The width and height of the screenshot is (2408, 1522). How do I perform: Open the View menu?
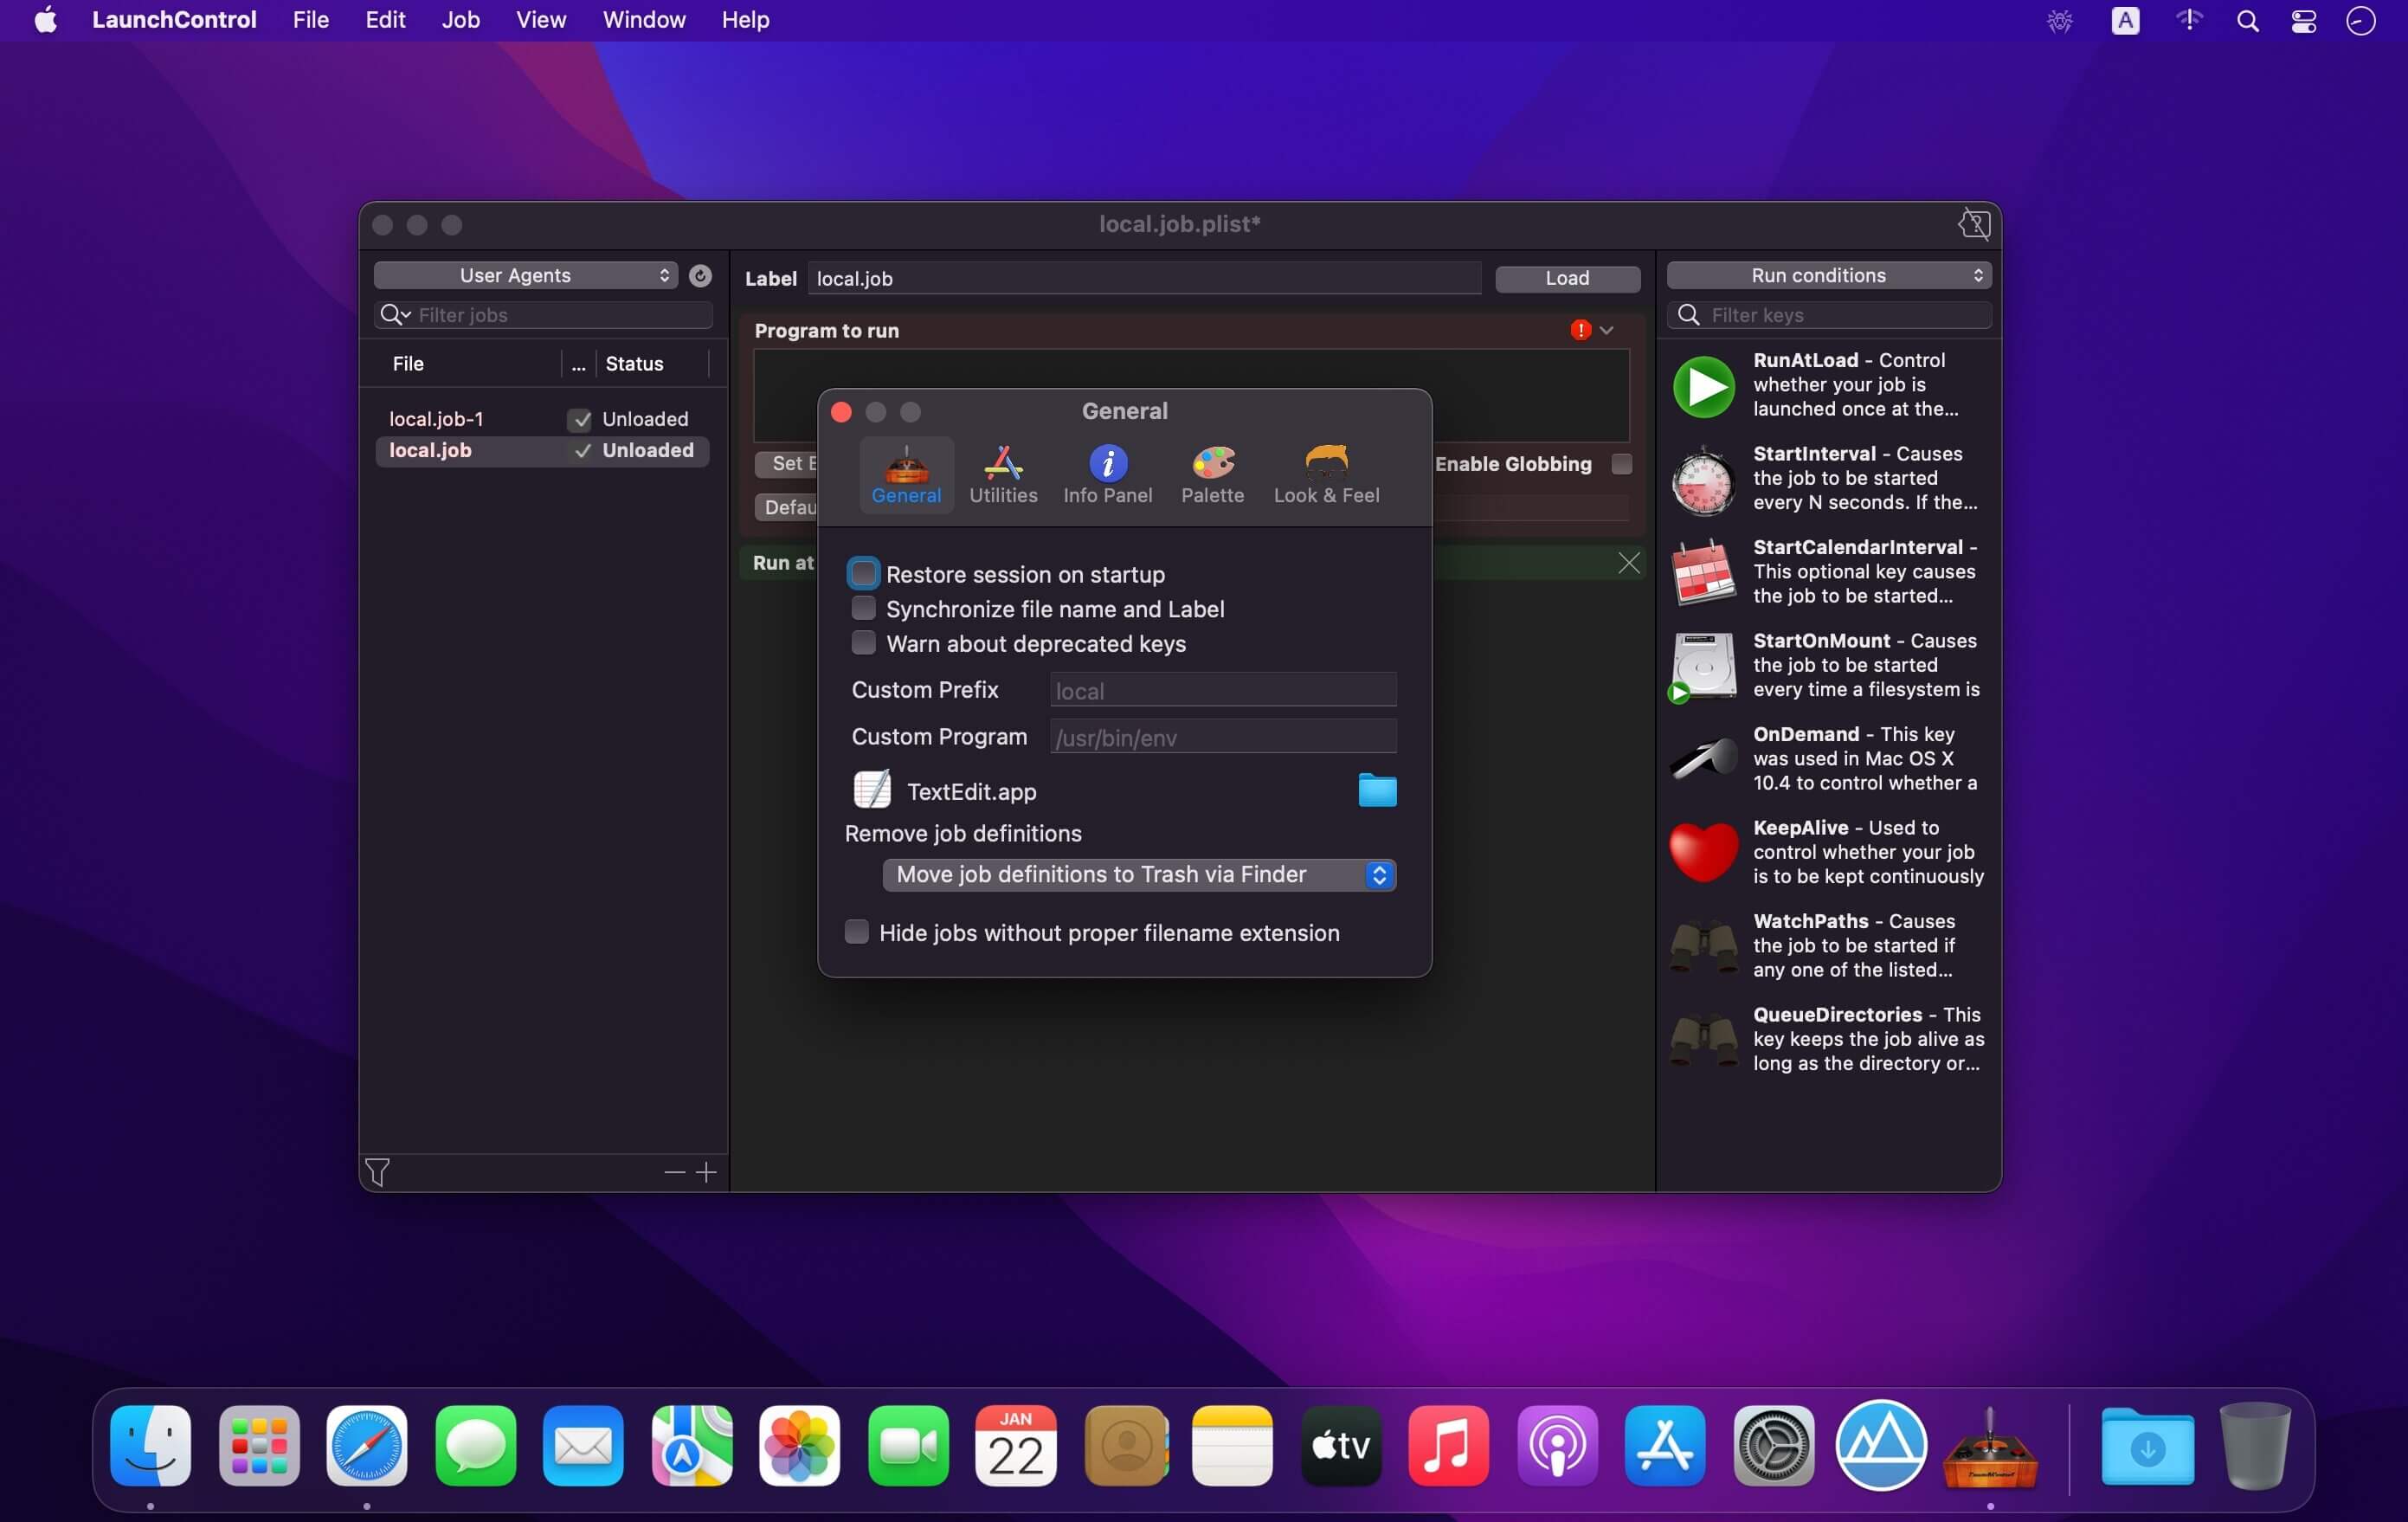pos(540,20)
